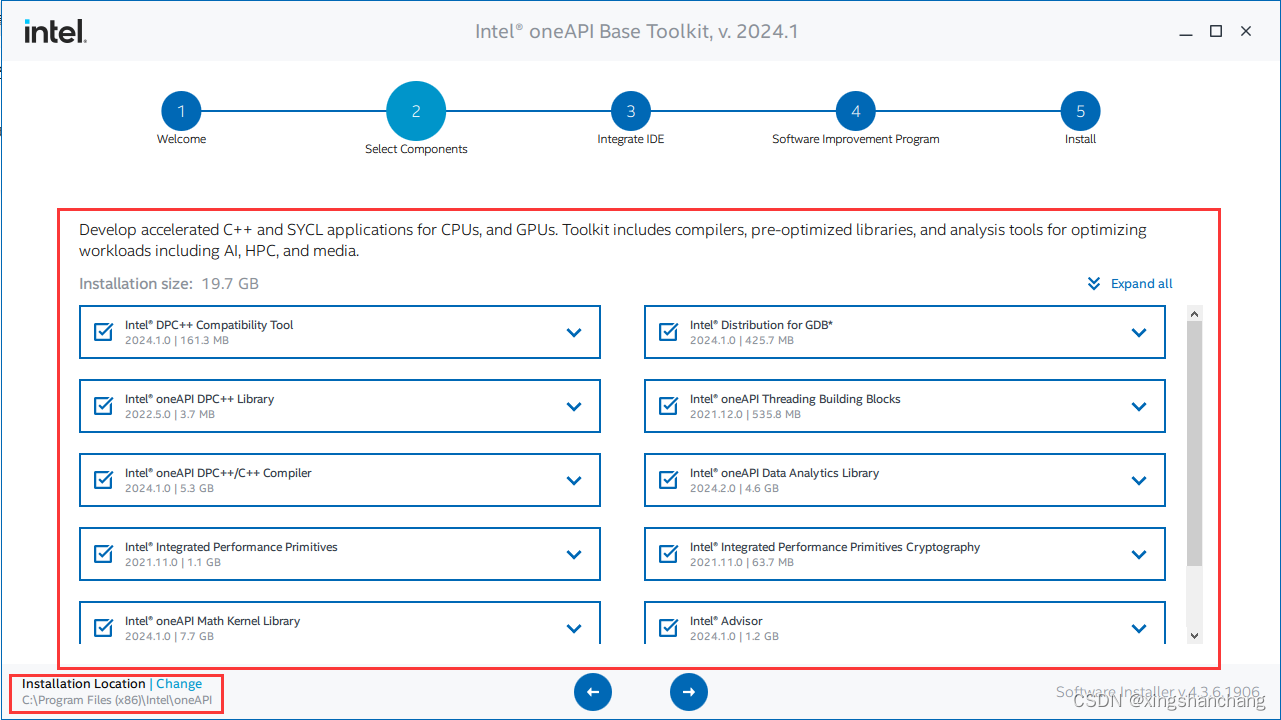Click Change installation location link

(179, 684)
